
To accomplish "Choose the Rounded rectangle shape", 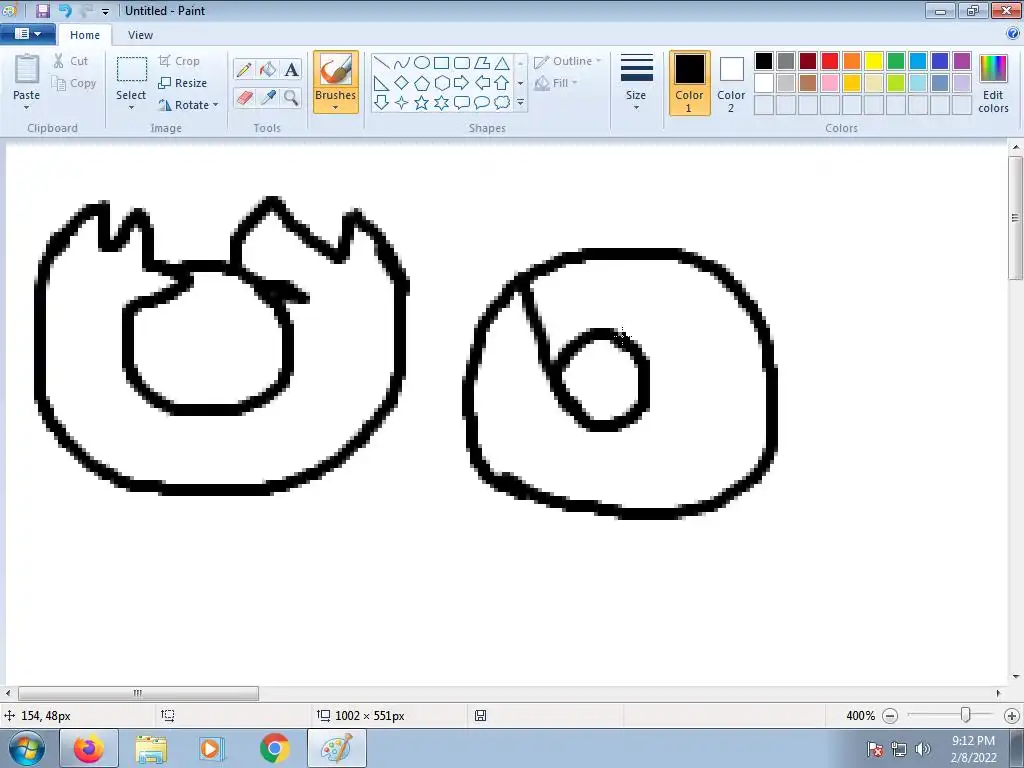I will coord(462,63).
